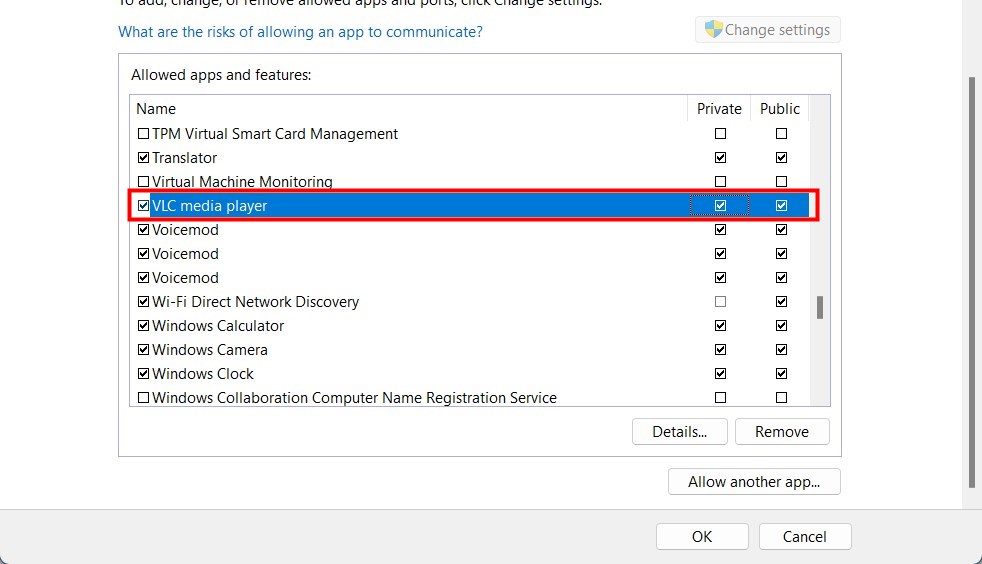982x564 pixels.
Task: Remove the selected app from list
Action: tap(782, 431)
